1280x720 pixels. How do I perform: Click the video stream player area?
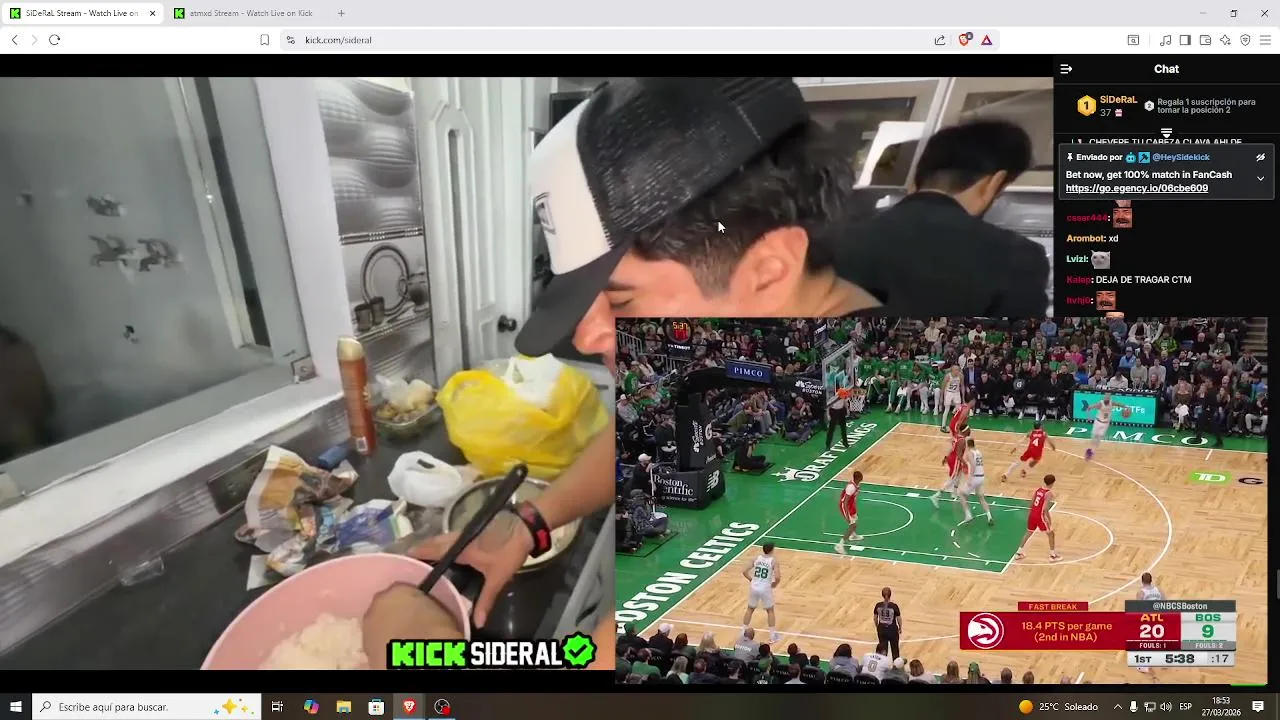[526, 373]
